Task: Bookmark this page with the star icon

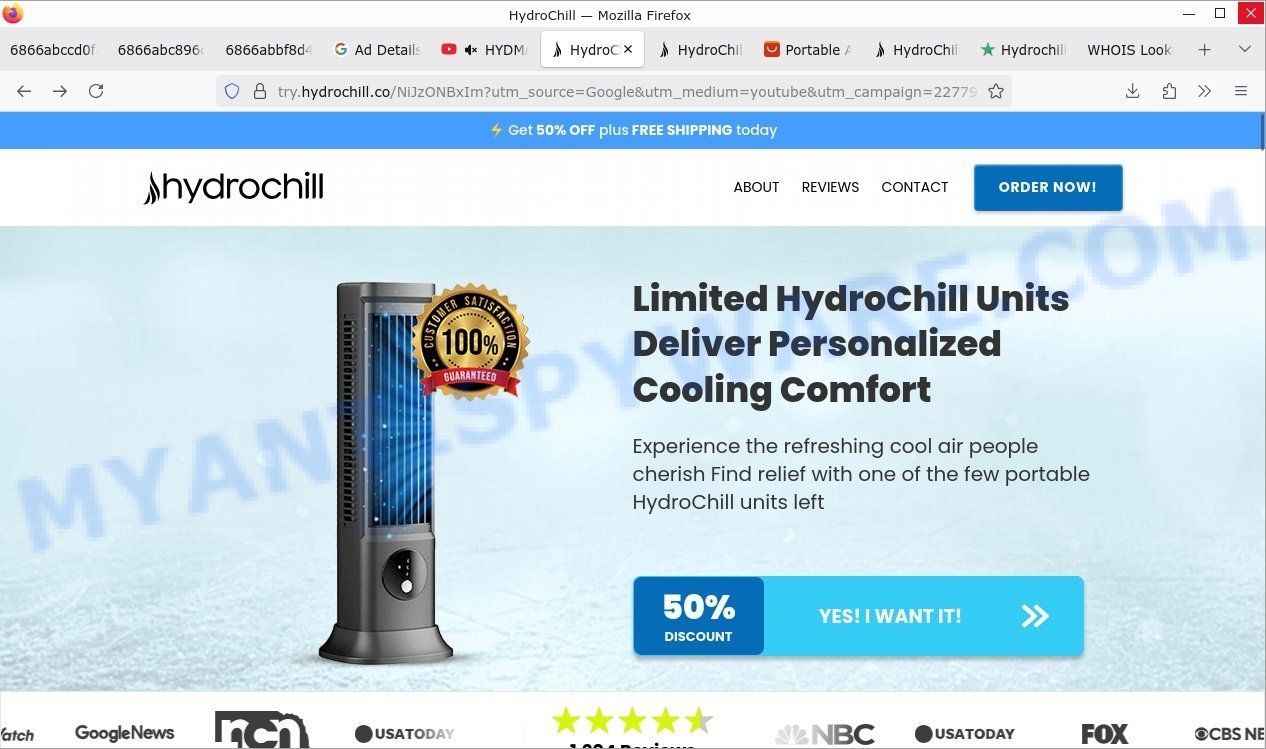Action: point(995,91)
